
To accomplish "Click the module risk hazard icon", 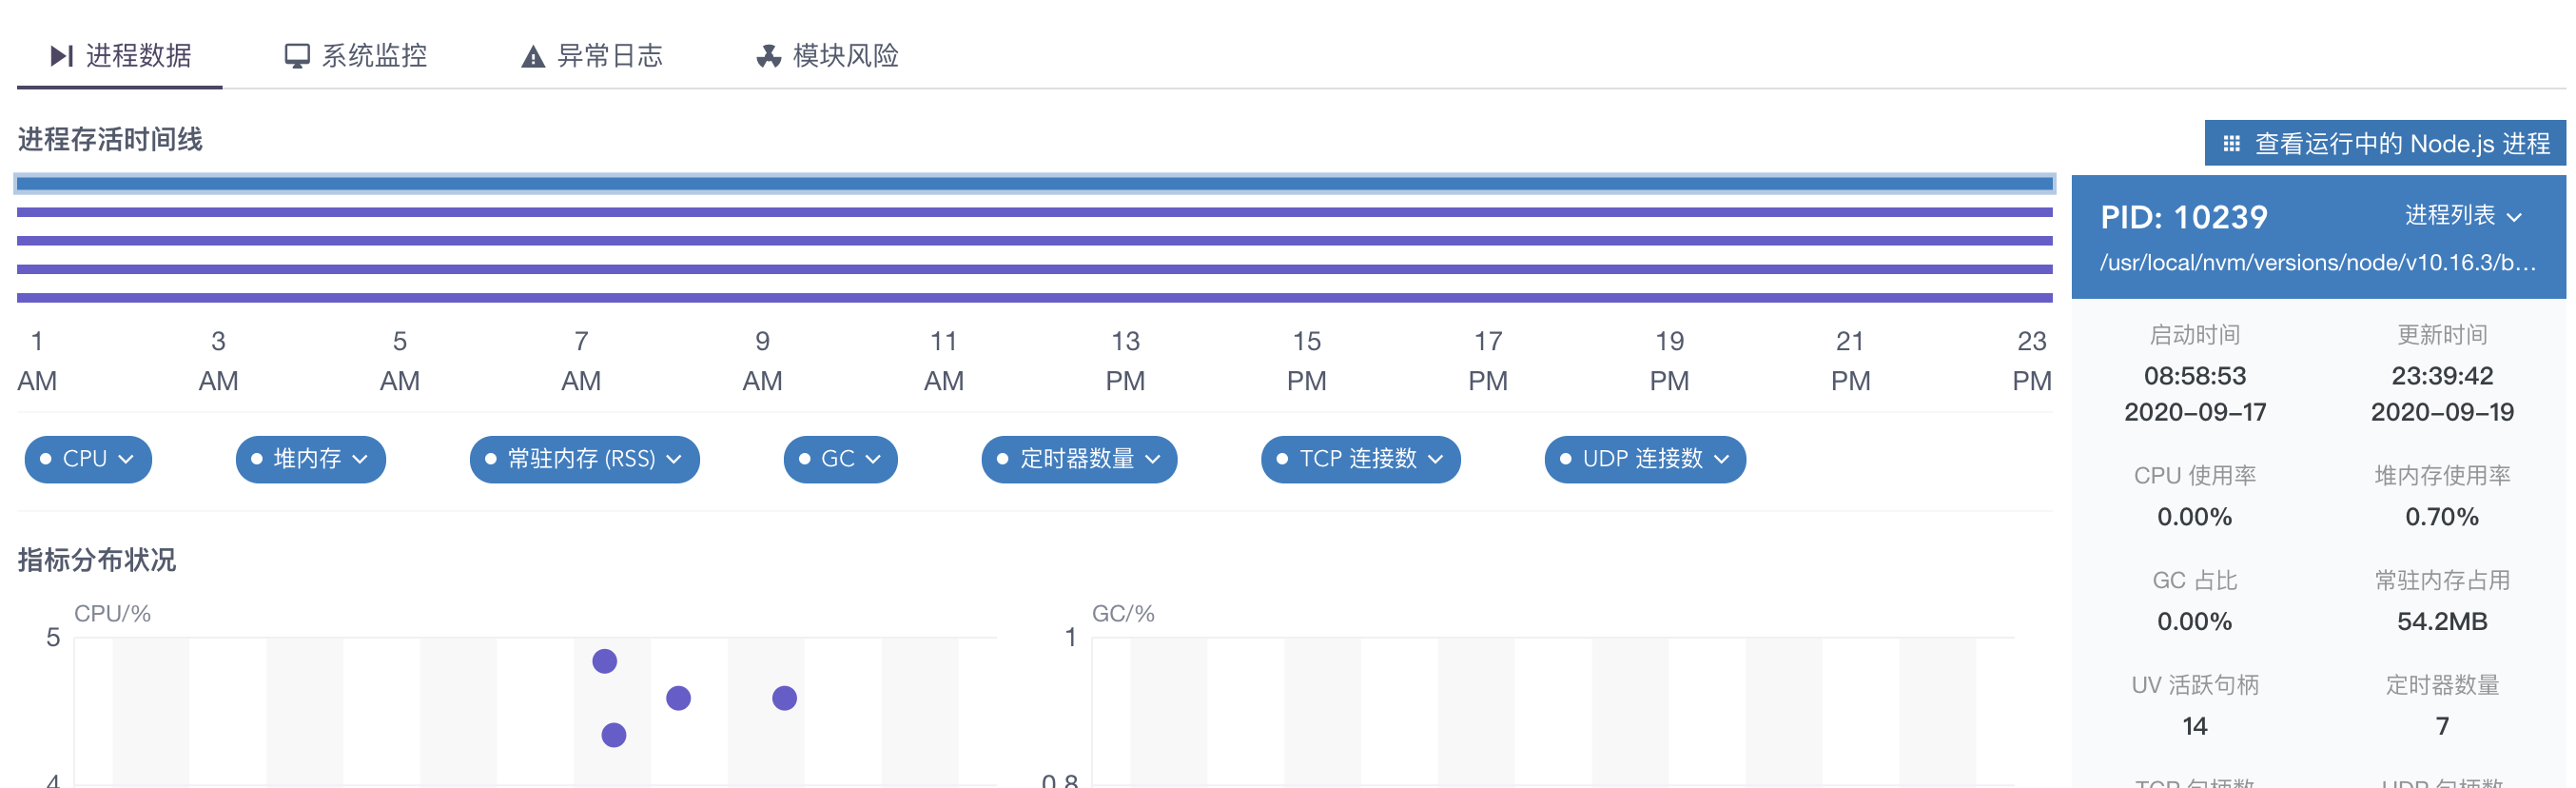I will click(768, 56).
